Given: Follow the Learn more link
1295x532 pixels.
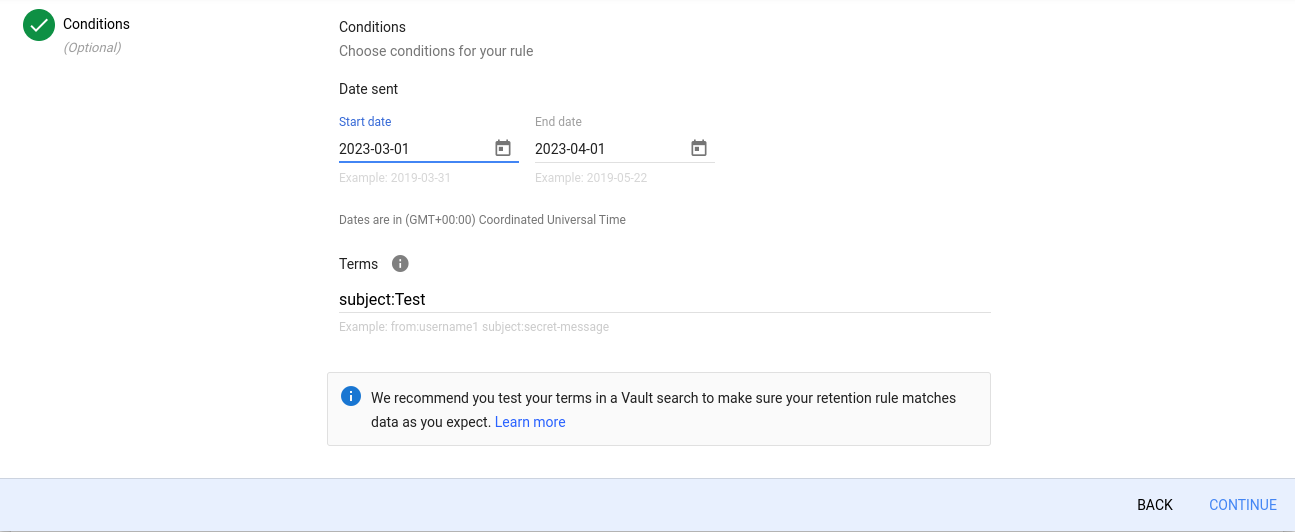Looking at the screenshot, I should (530, 422).
